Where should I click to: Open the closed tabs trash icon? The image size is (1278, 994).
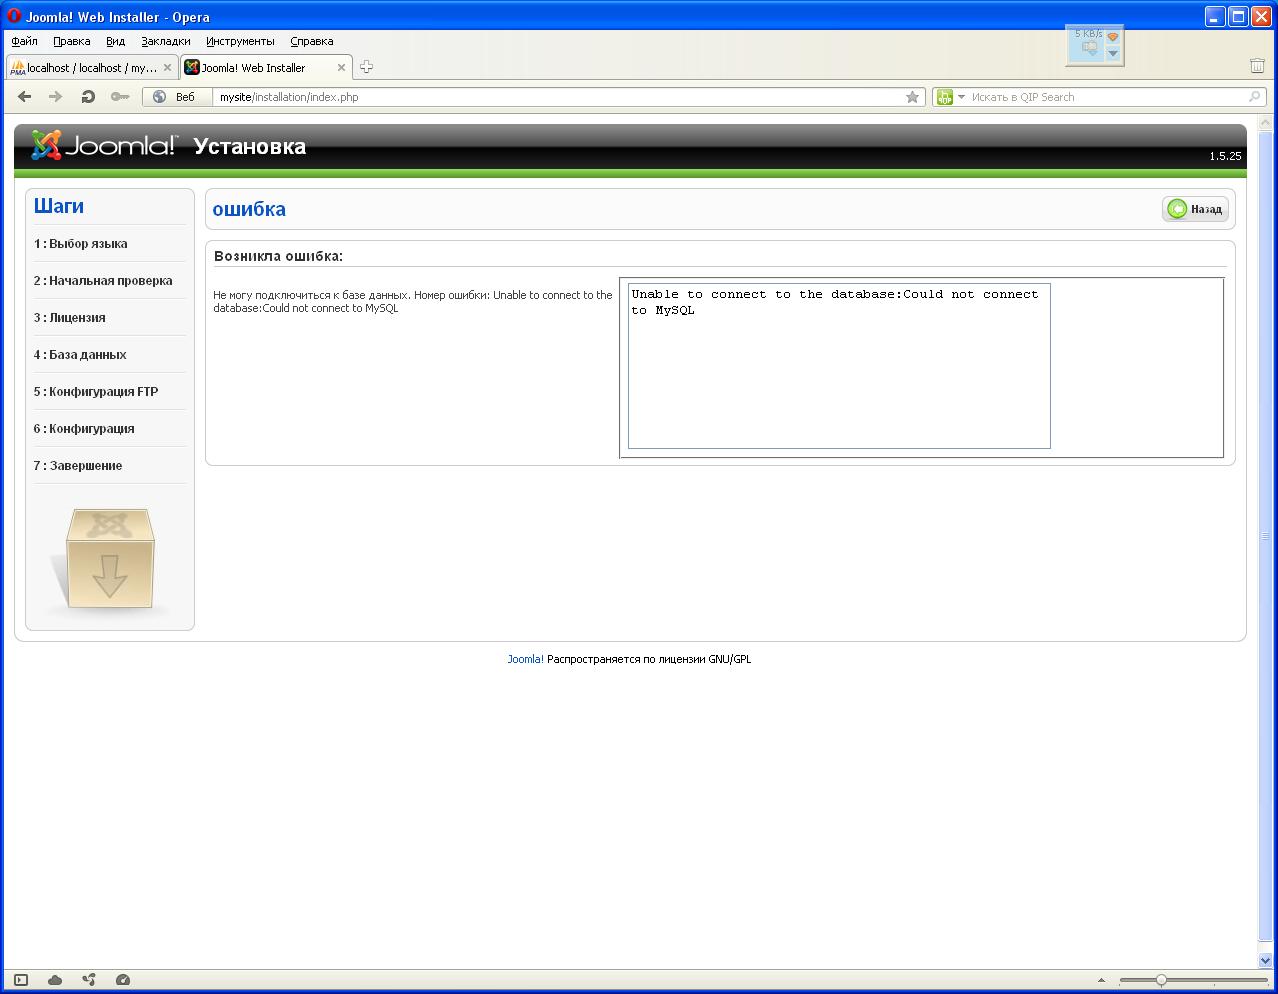tap(1257, 66)
